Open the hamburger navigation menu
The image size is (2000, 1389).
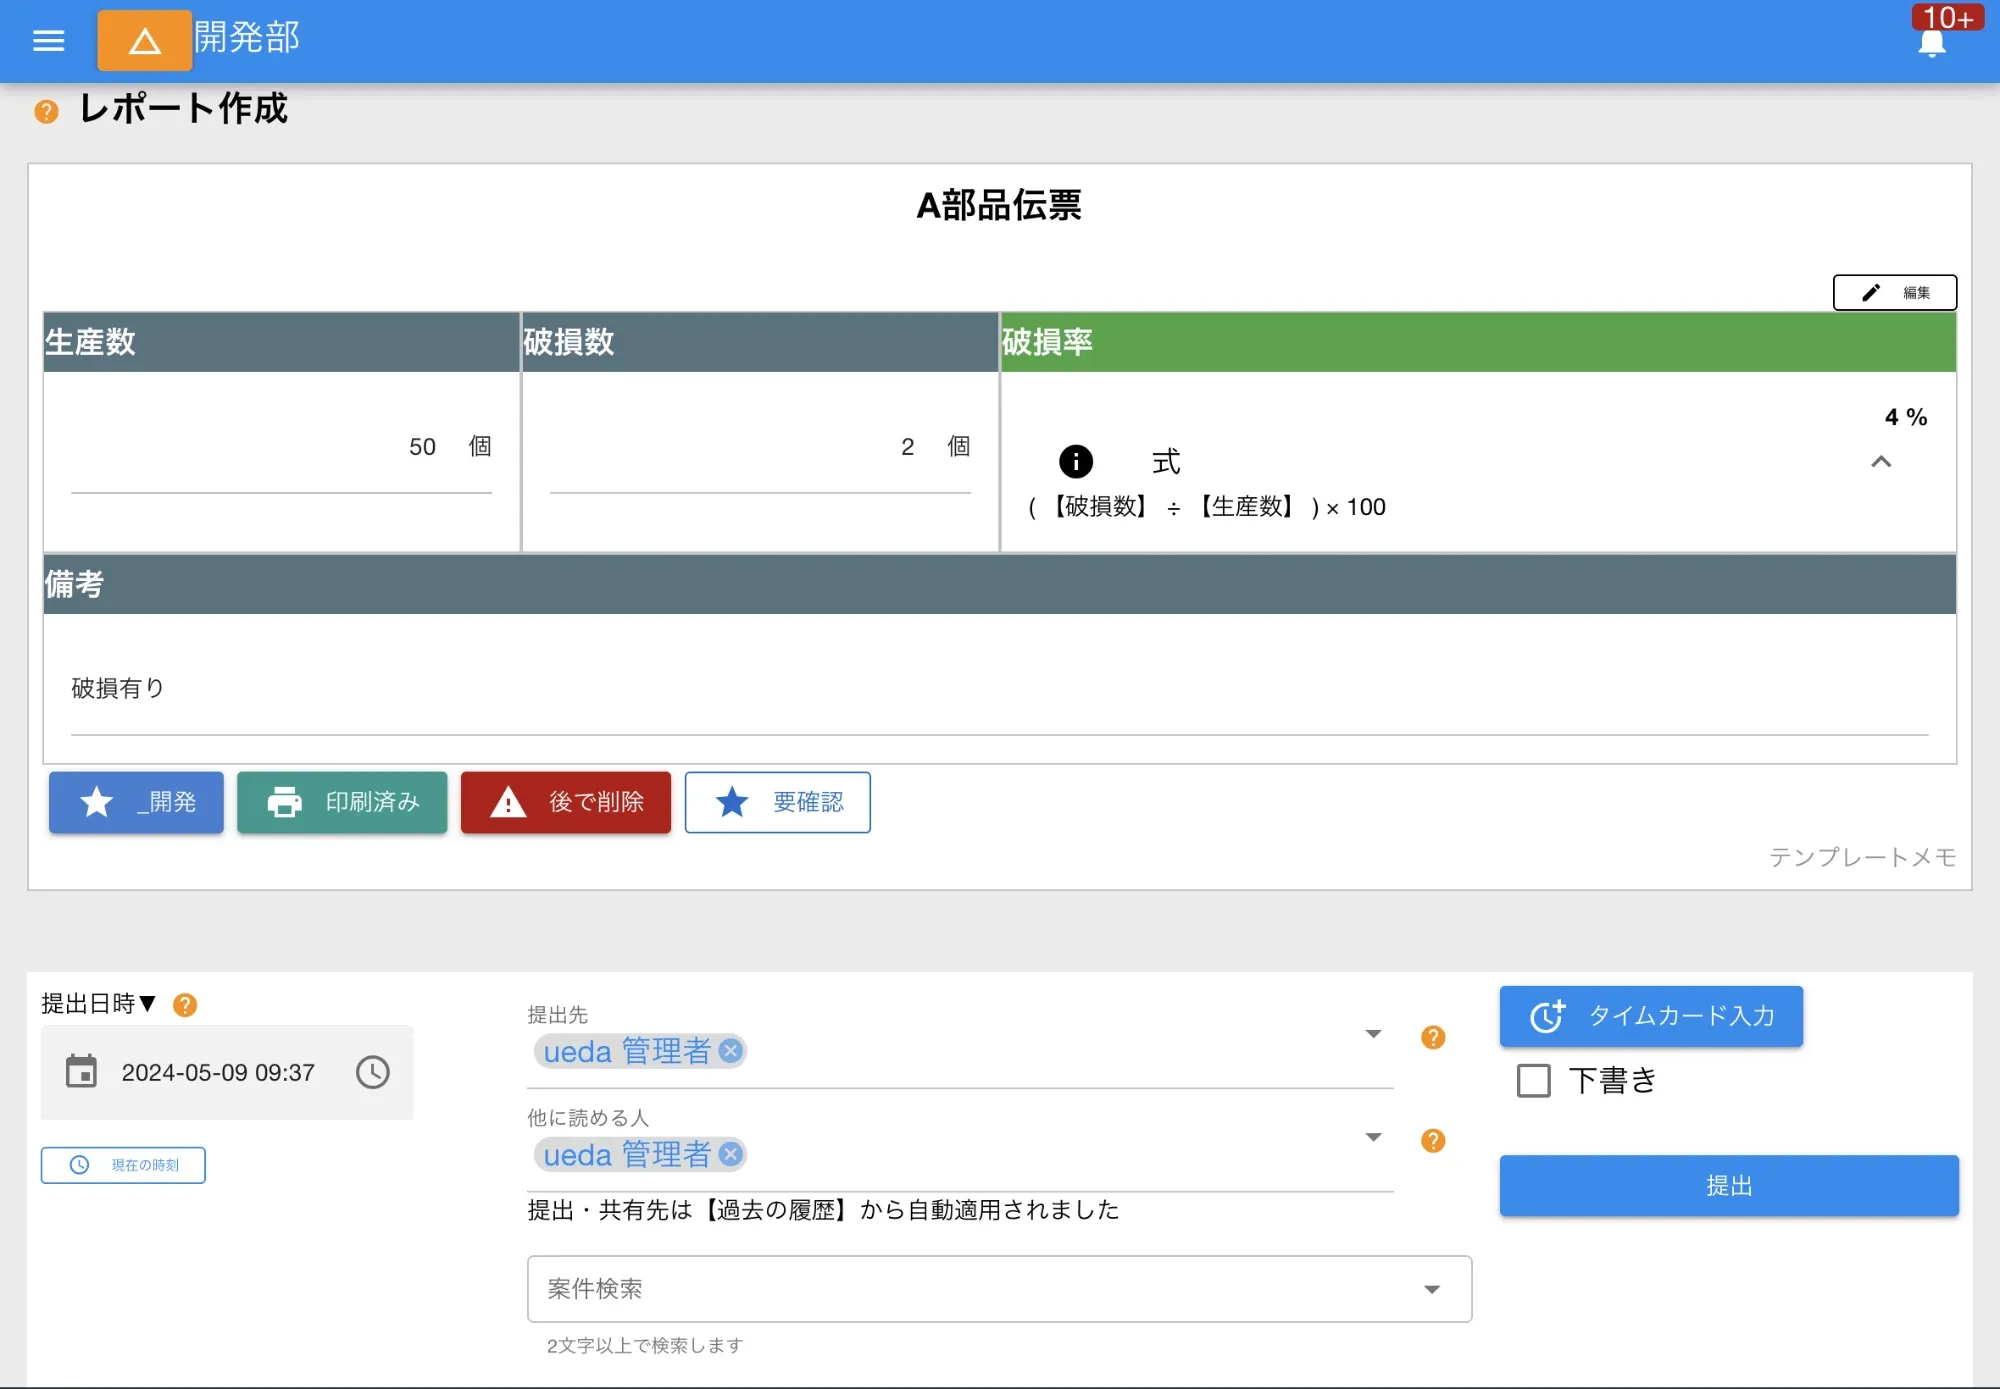click(x=47, y=41)
